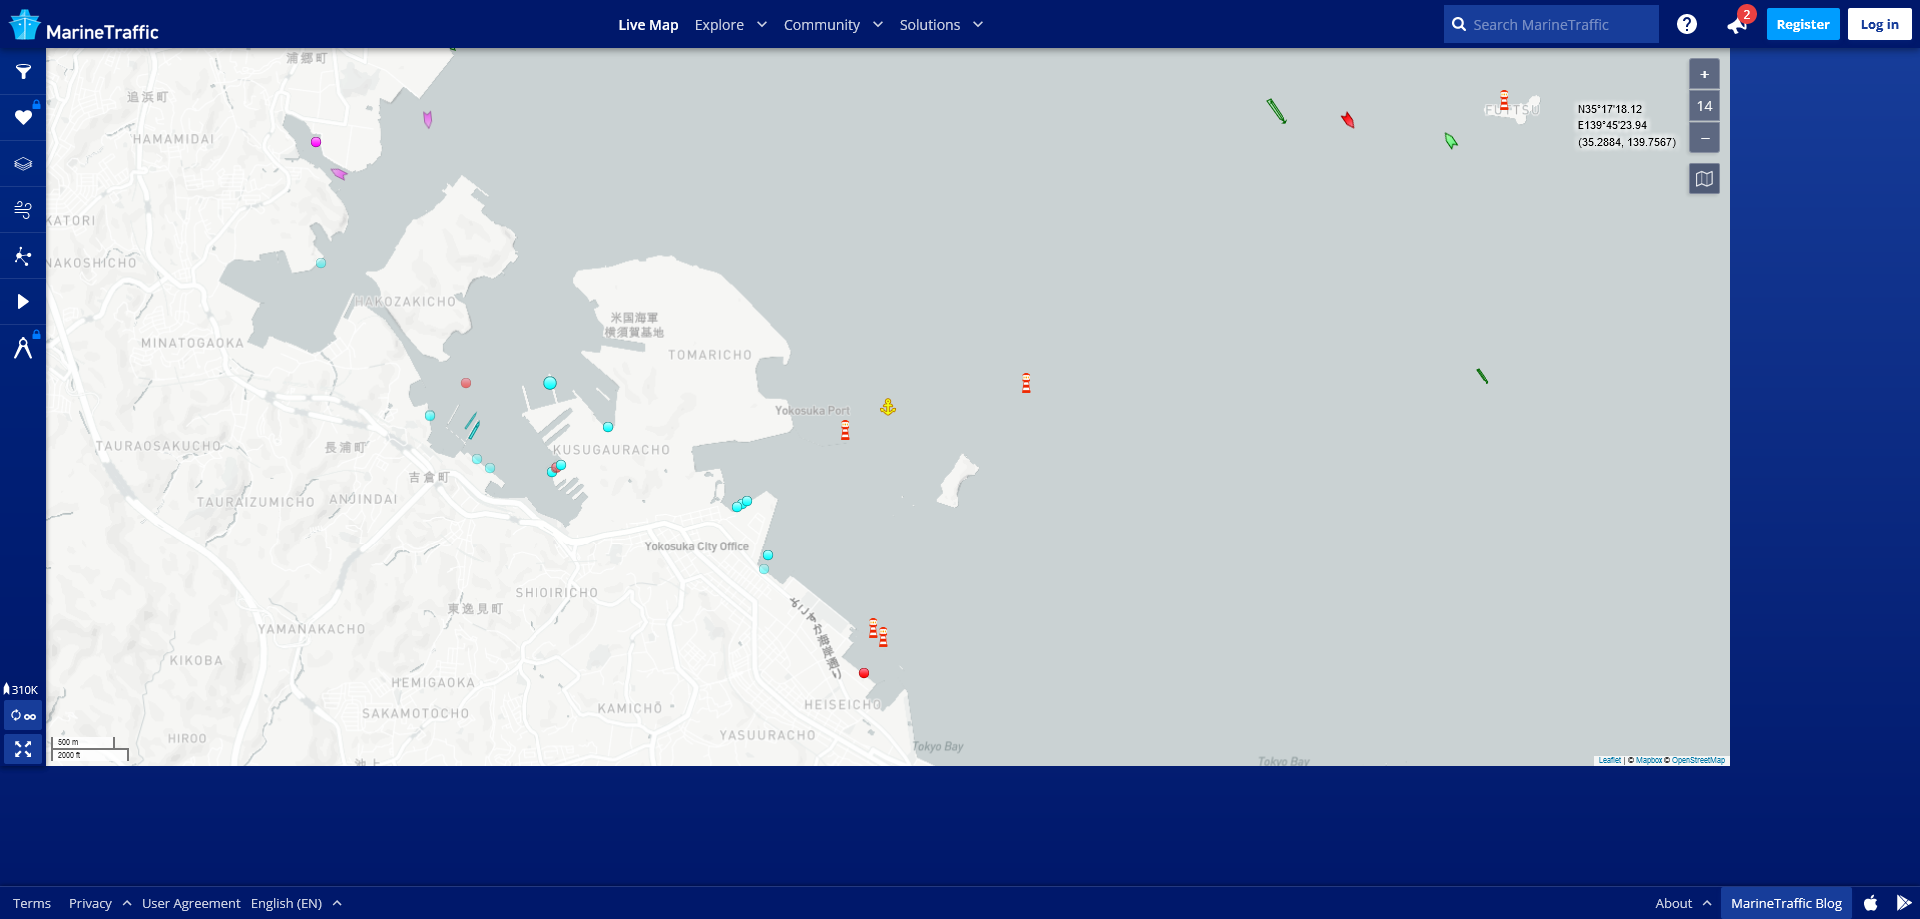The image size is (1920, 919).
Task: Open the OpenStreetMap attribution link
Action: [x=1698, y=760]
